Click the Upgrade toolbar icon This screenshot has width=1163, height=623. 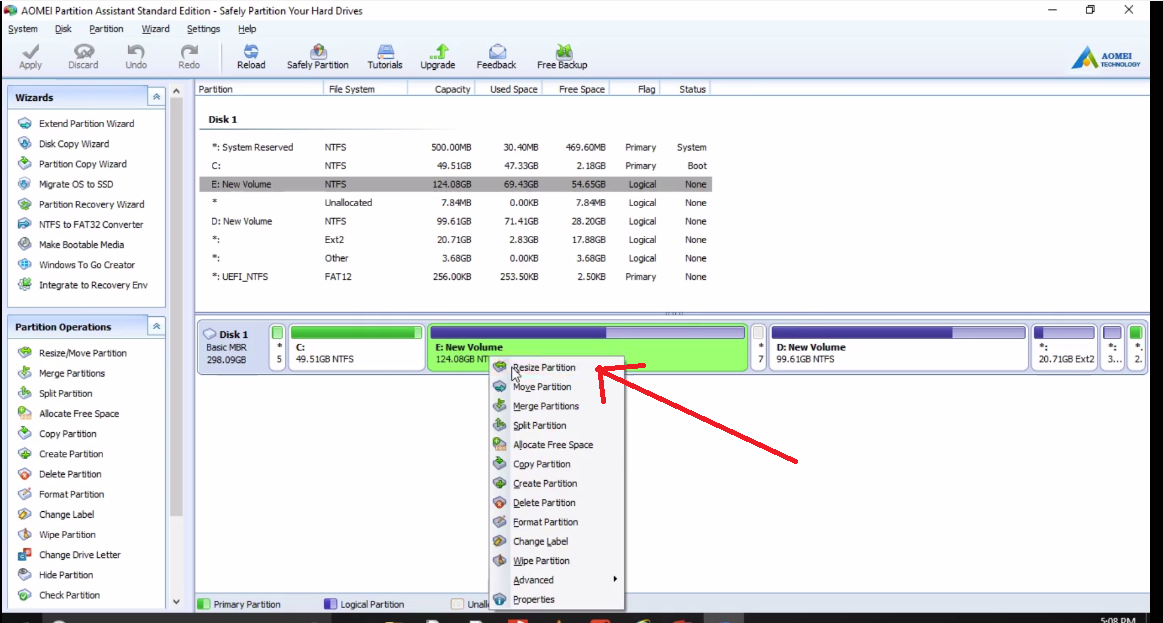click(438, 56)
